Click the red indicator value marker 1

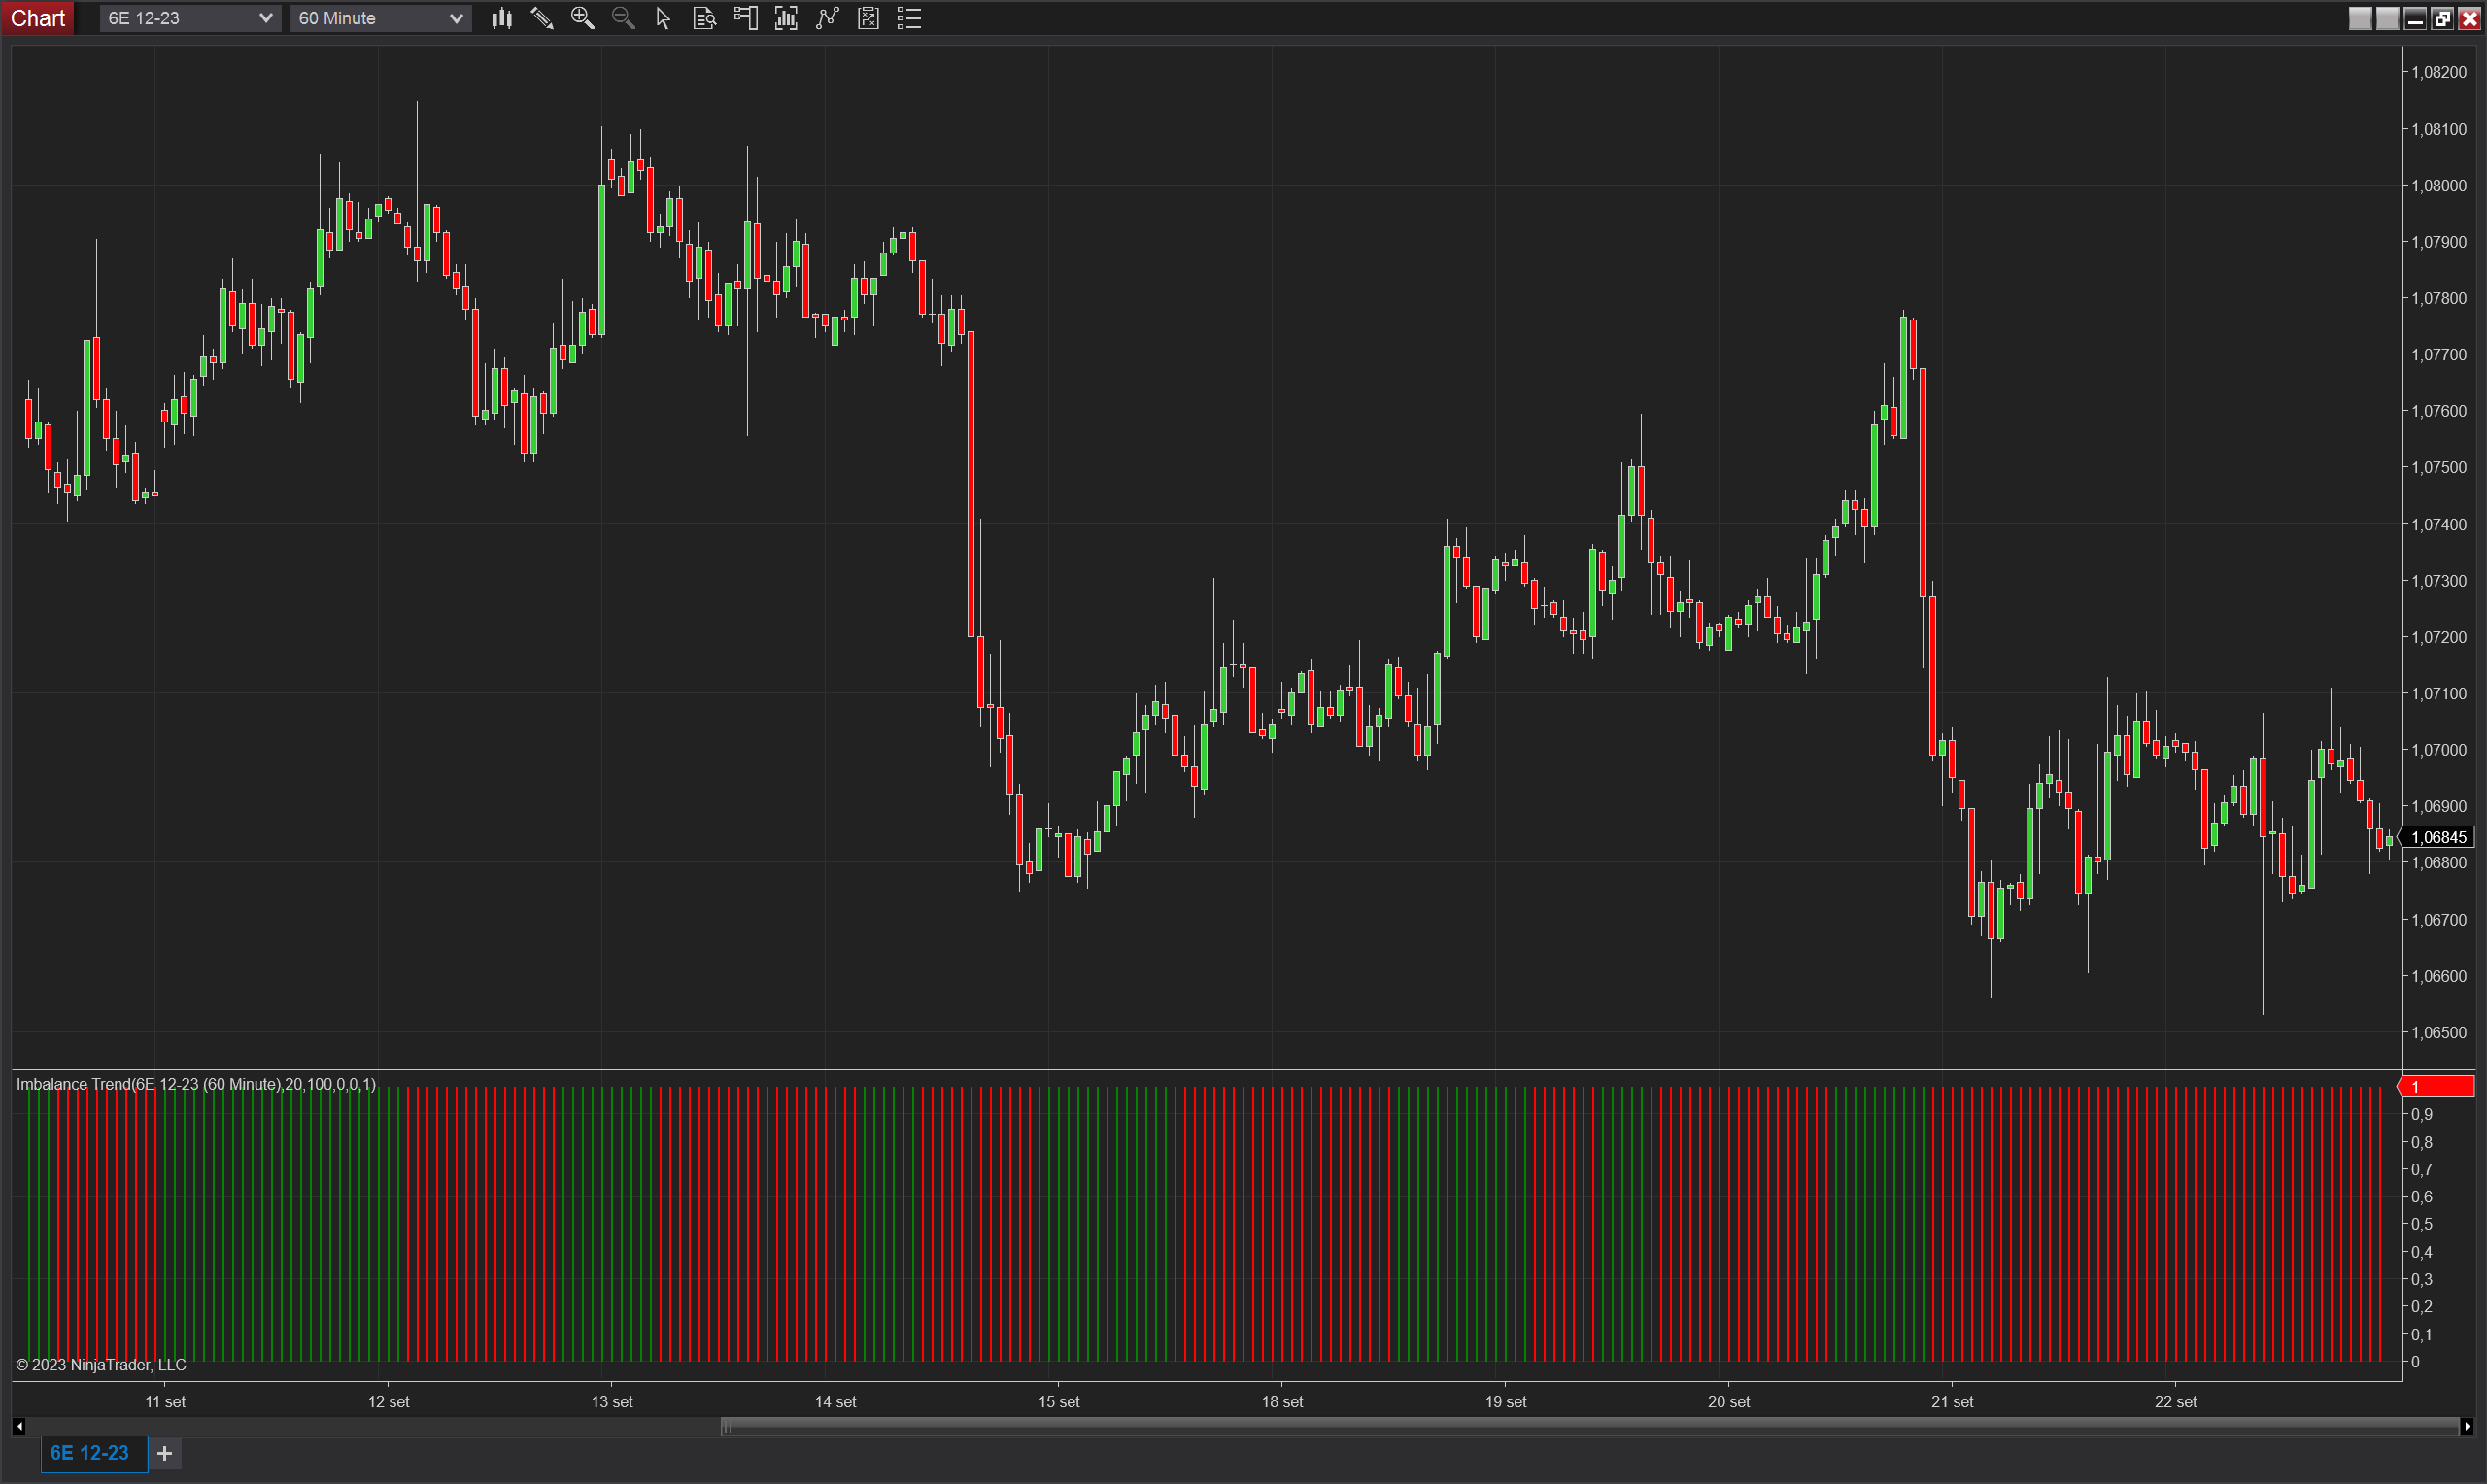[2437, 1086]
